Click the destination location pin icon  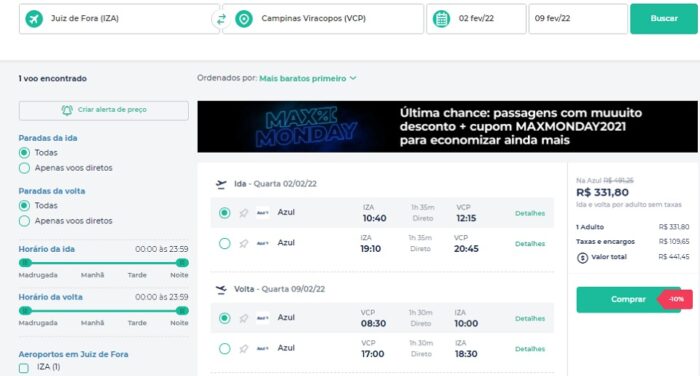click(244, 19)
